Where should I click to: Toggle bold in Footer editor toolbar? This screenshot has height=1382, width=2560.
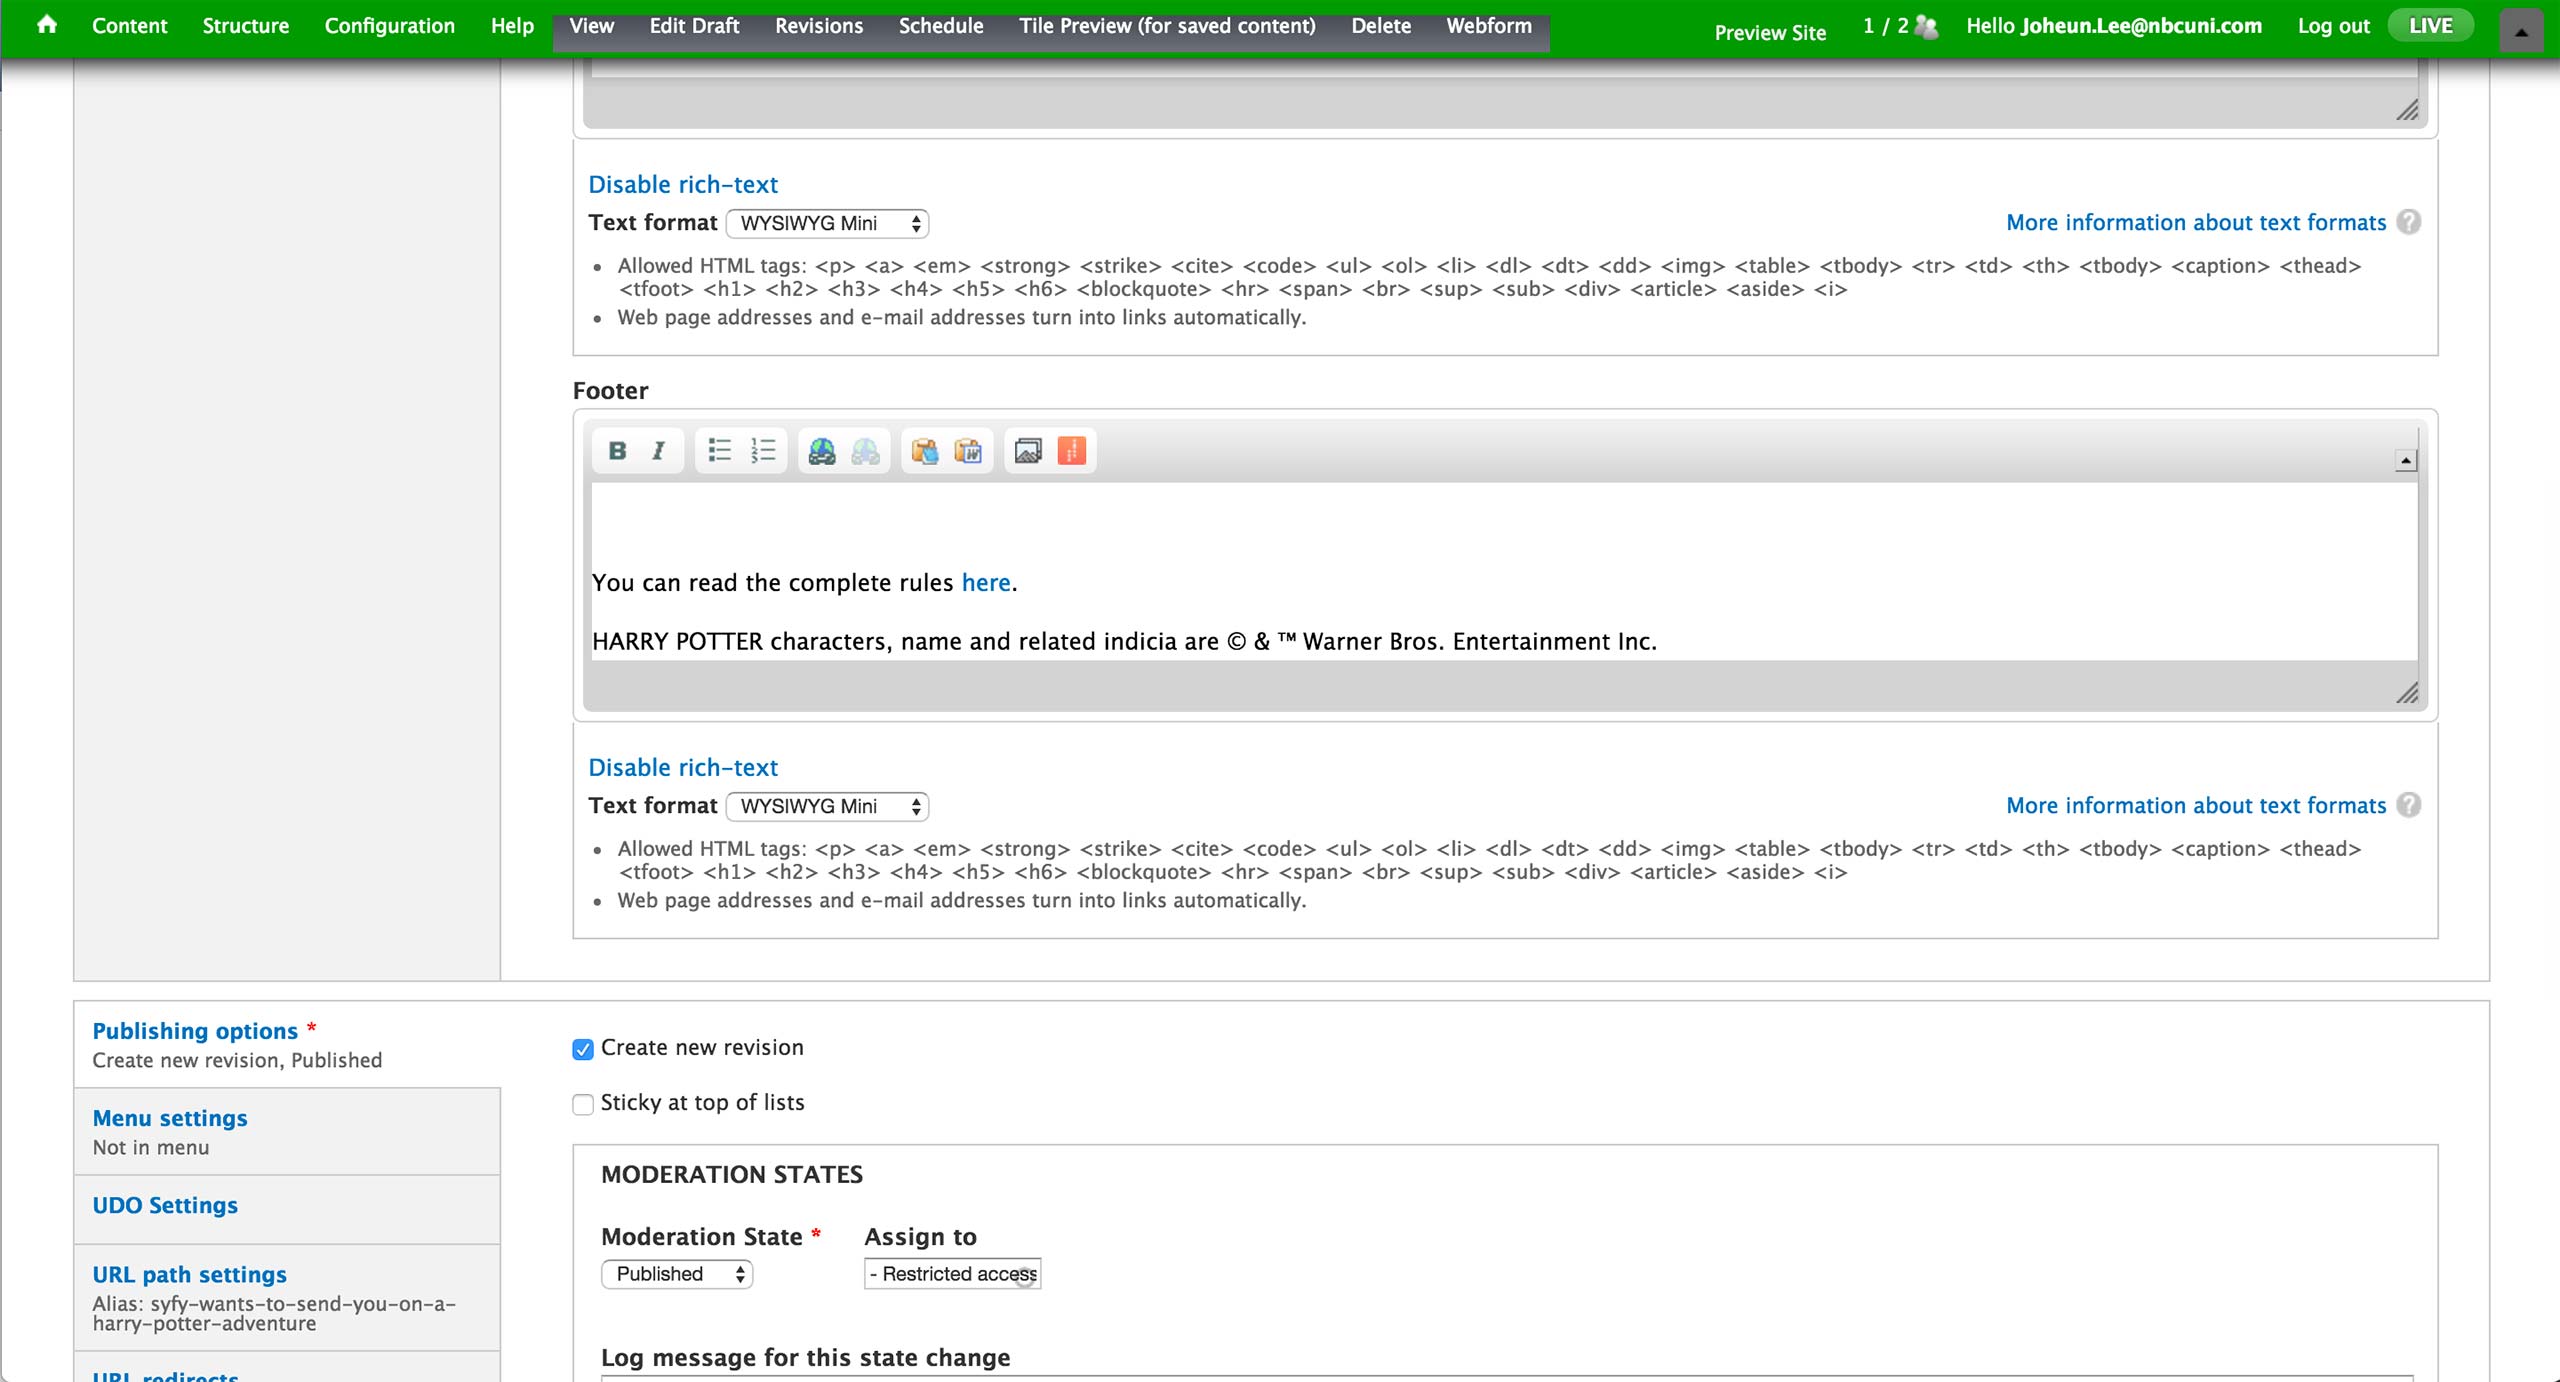[x=617, y=451]
